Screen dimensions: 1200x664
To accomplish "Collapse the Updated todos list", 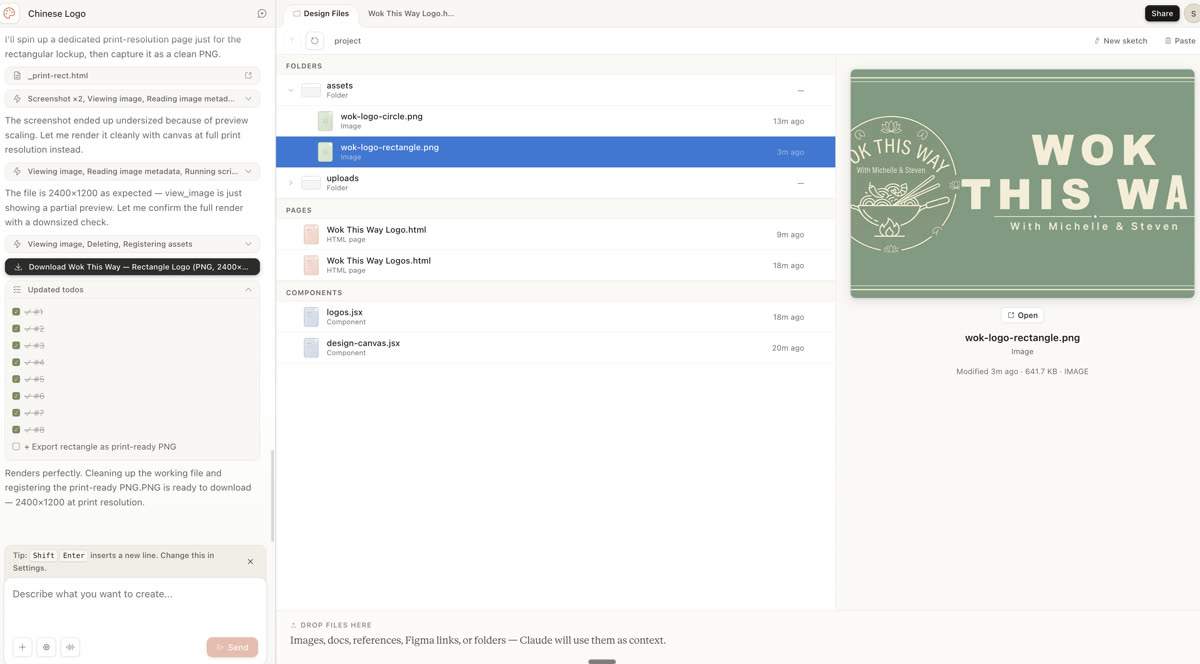I will pyautogui.click(x=249, y=290).
